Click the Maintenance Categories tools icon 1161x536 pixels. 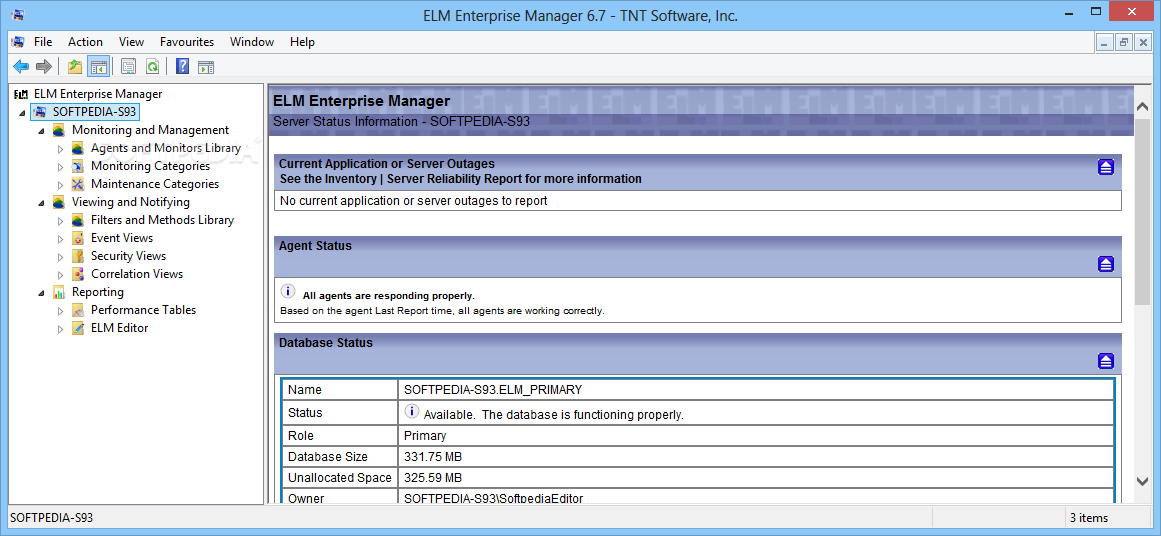(x=78, y=184)
